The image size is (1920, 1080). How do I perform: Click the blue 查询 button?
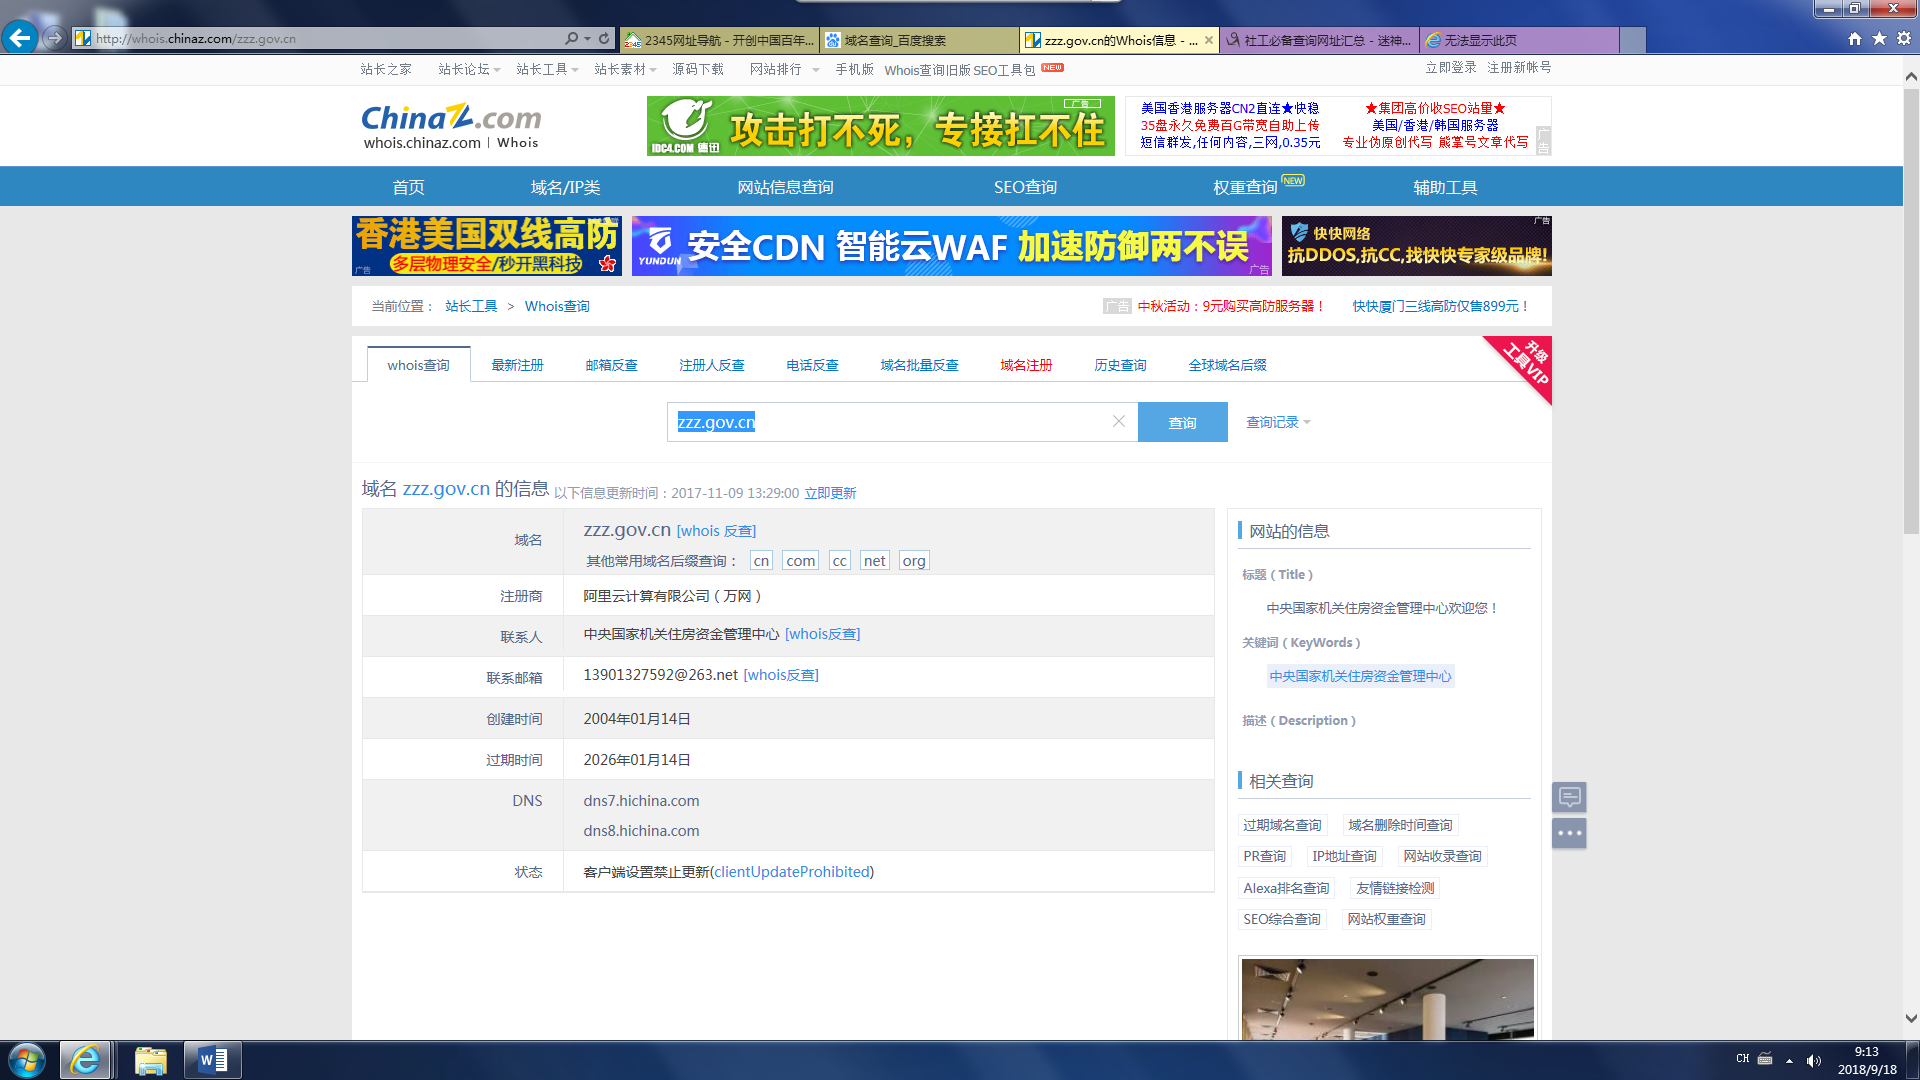[1182, 422]
